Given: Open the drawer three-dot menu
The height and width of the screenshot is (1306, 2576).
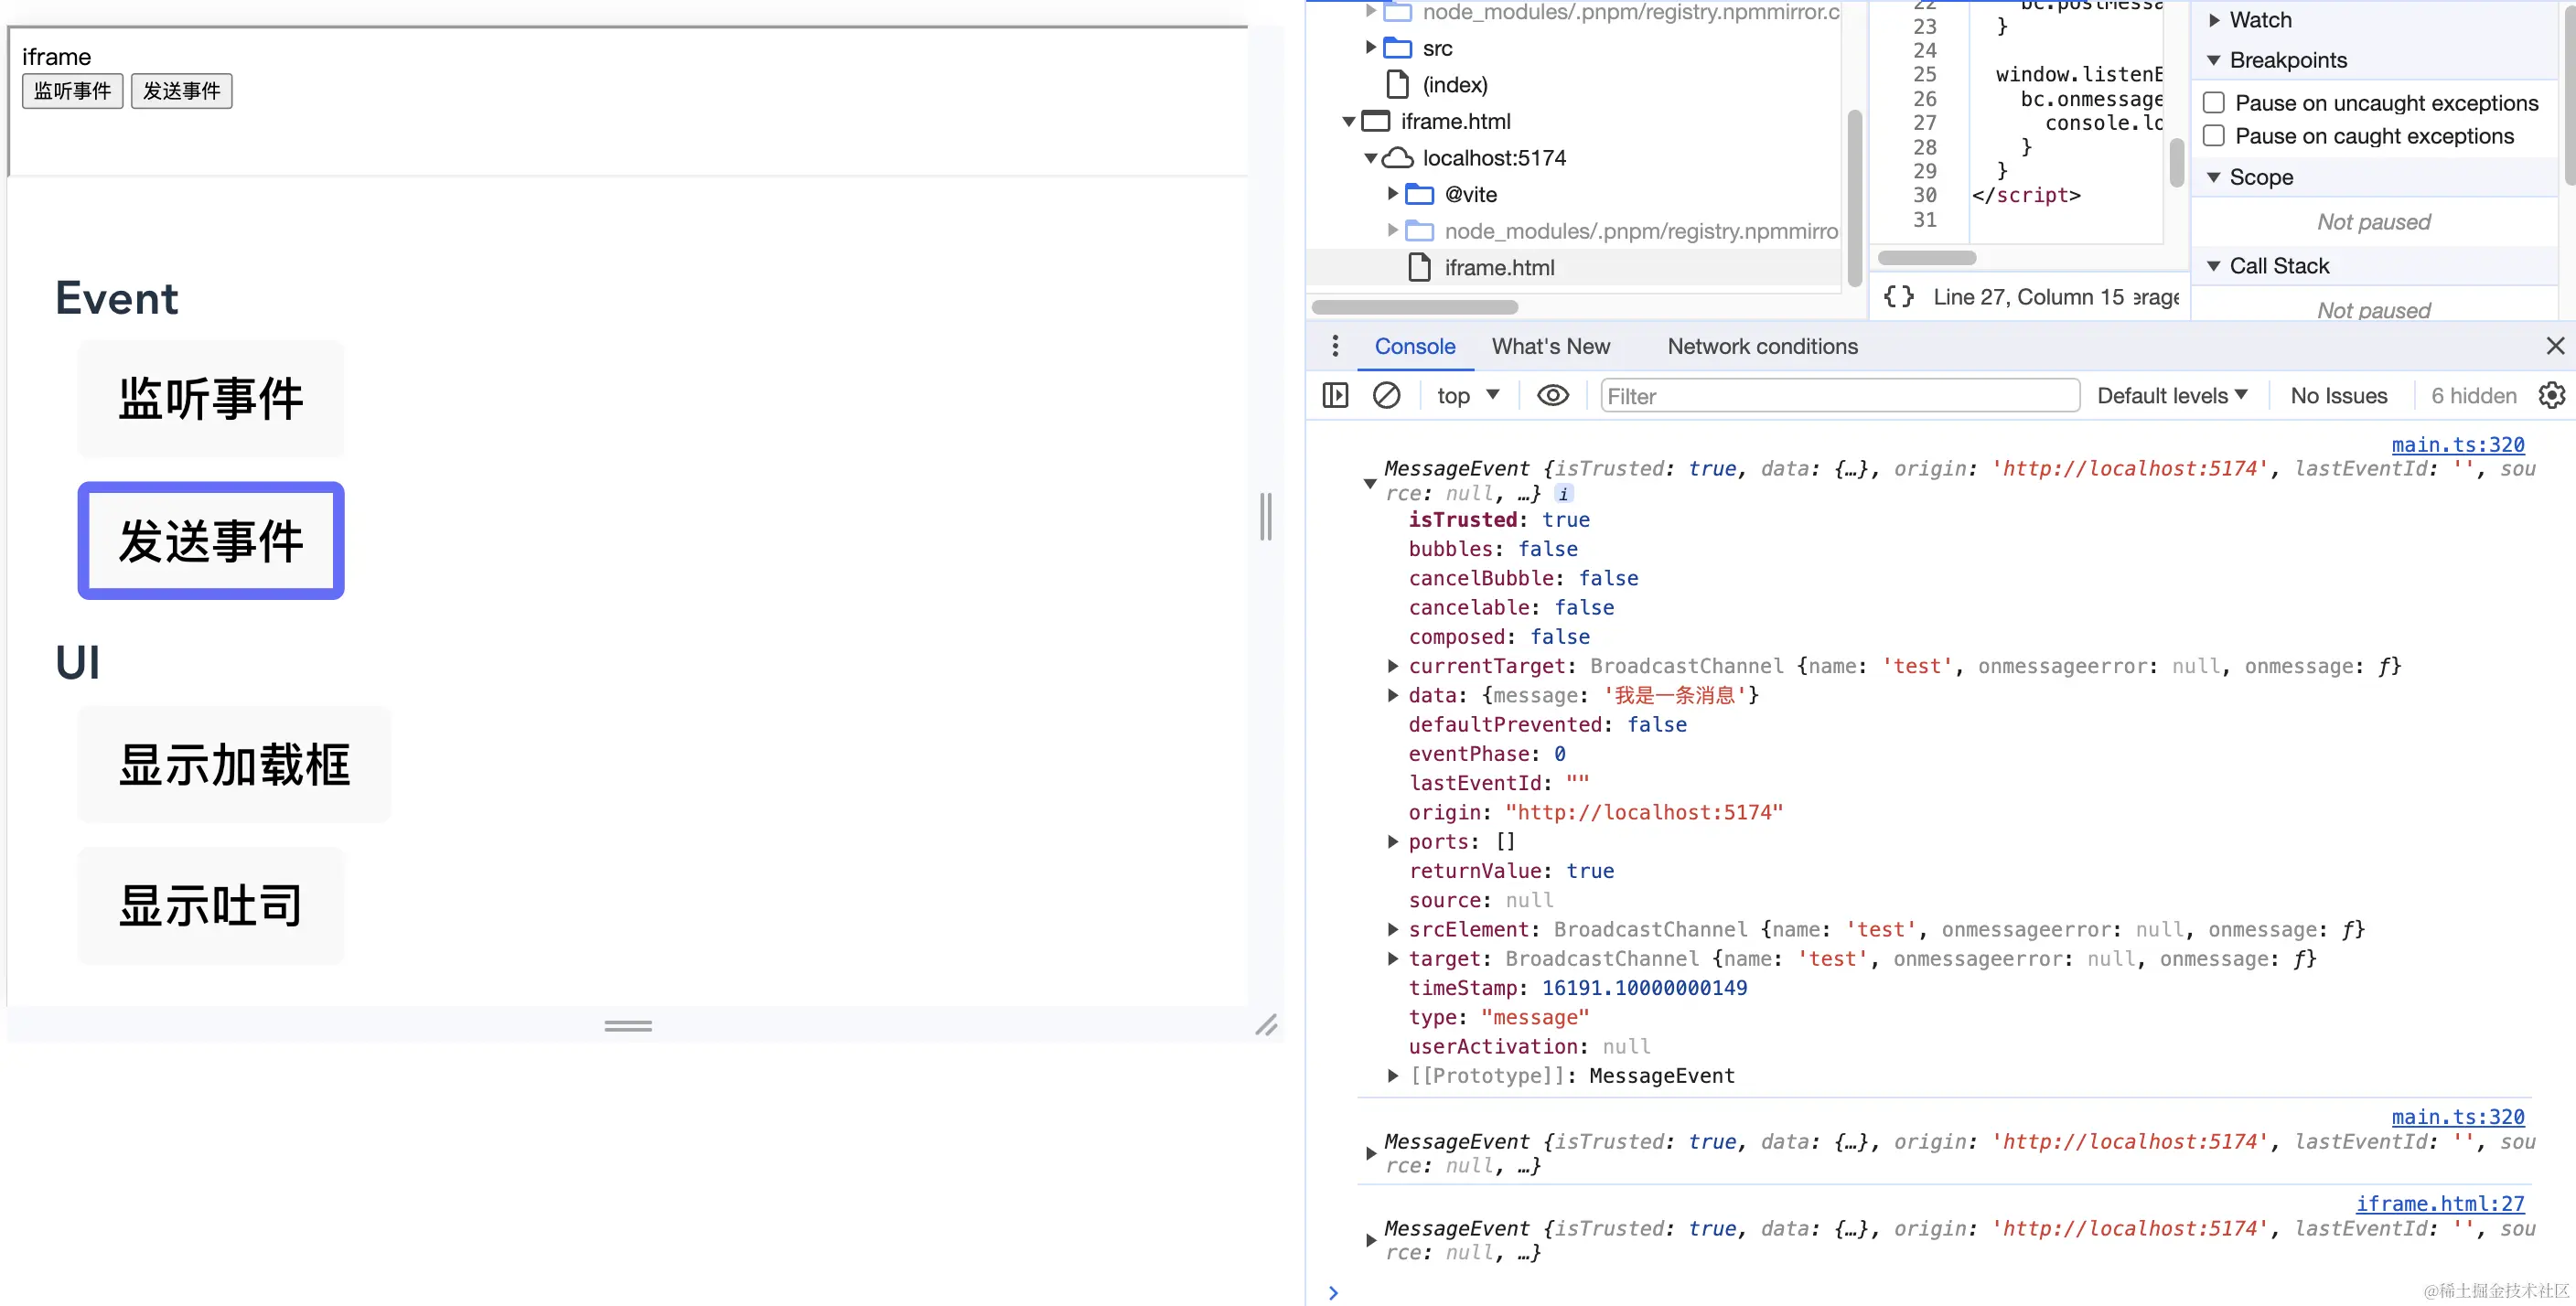Looking at the screenshot, I should point(1335,346).
